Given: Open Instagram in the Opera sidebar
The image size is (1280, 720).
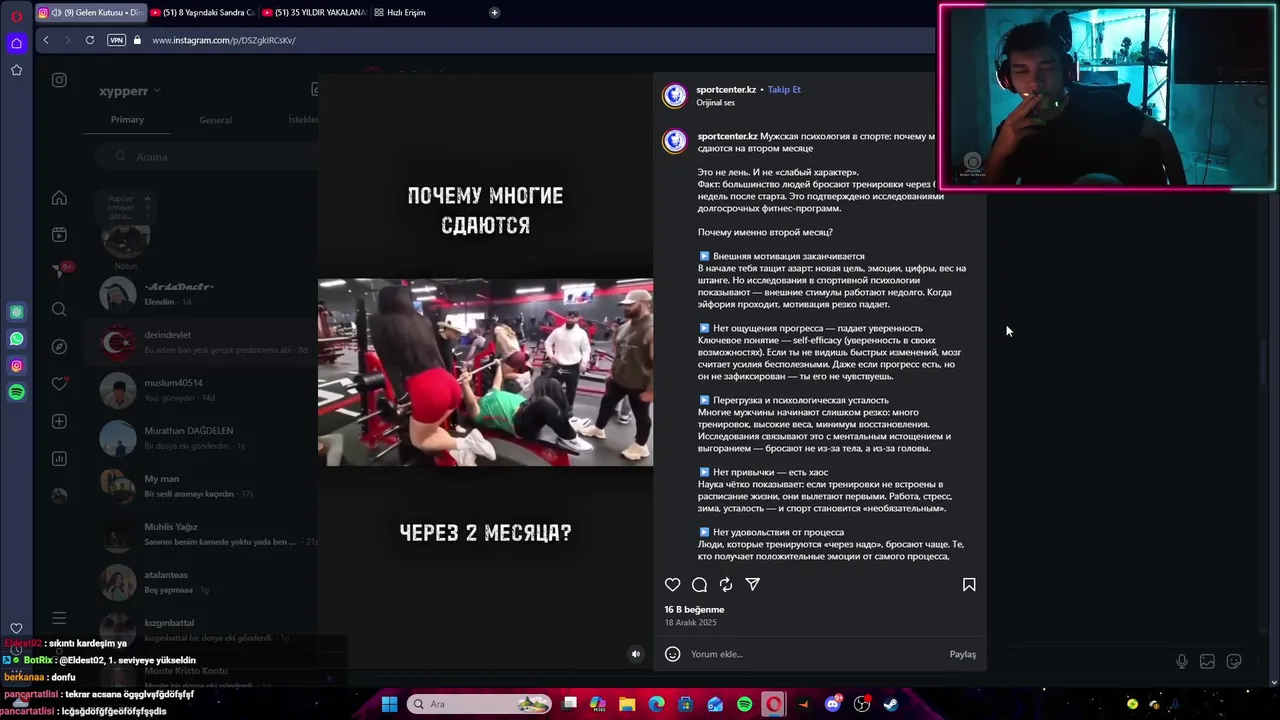Looking at the screenshot, I should (x=16, y=366).
